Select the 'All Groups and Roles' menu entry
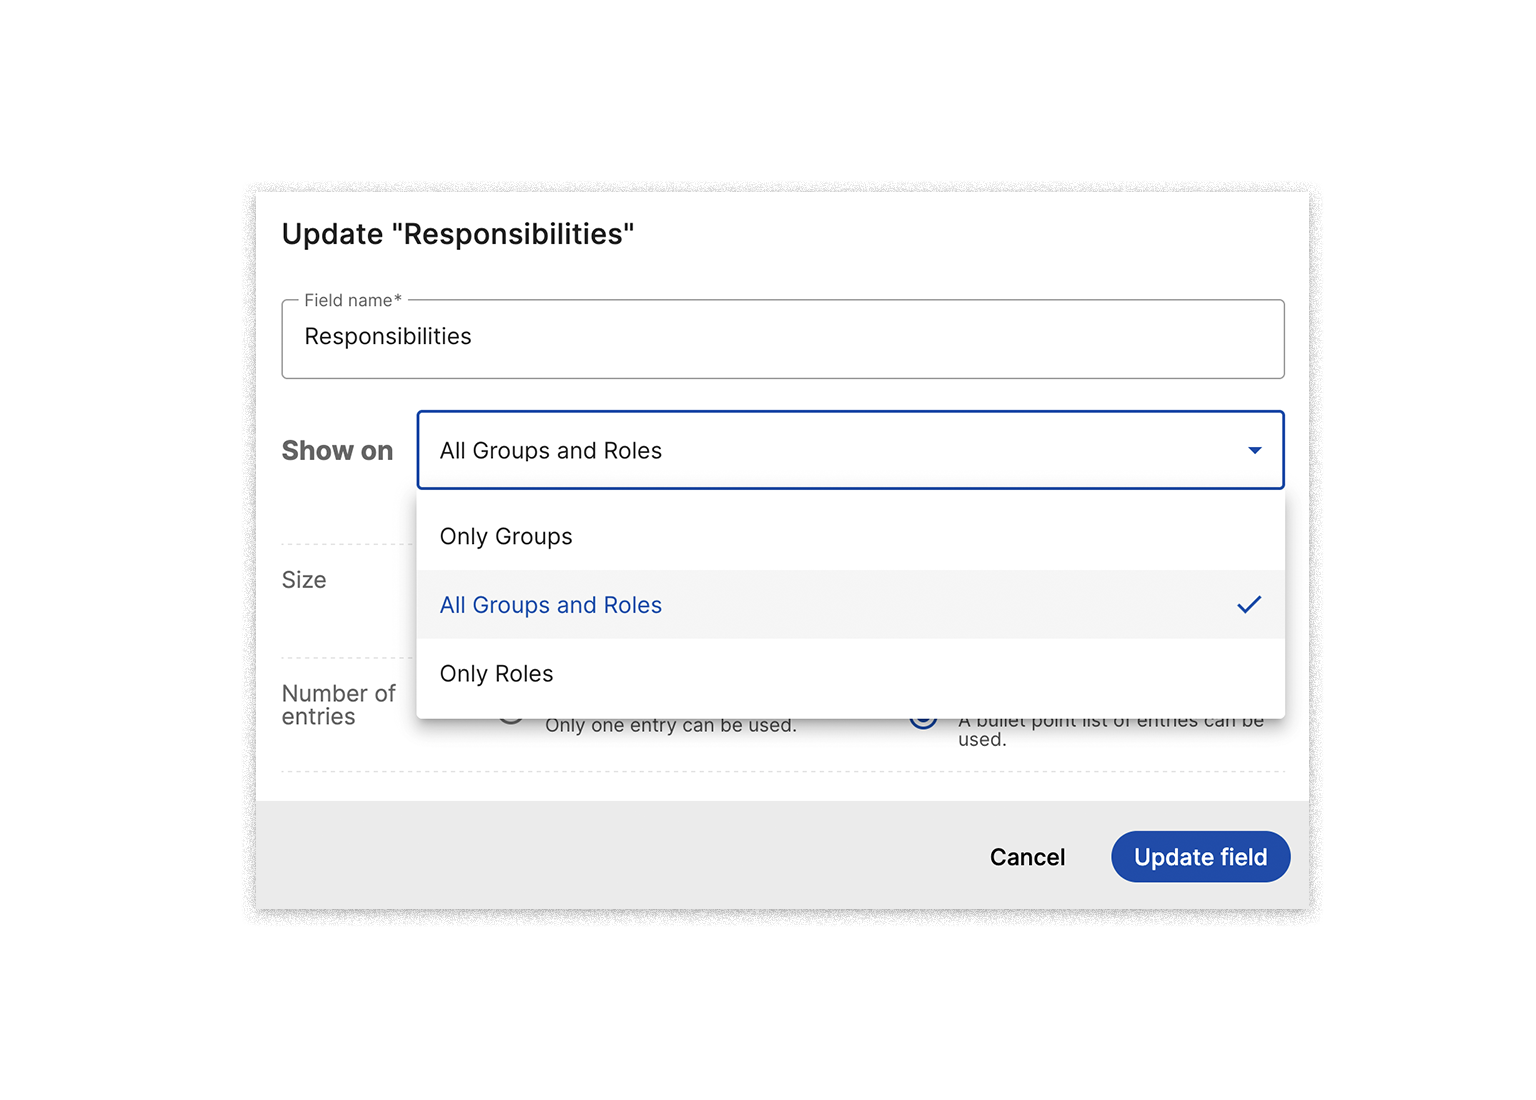 pyautogui.click(x=551, y=605)
